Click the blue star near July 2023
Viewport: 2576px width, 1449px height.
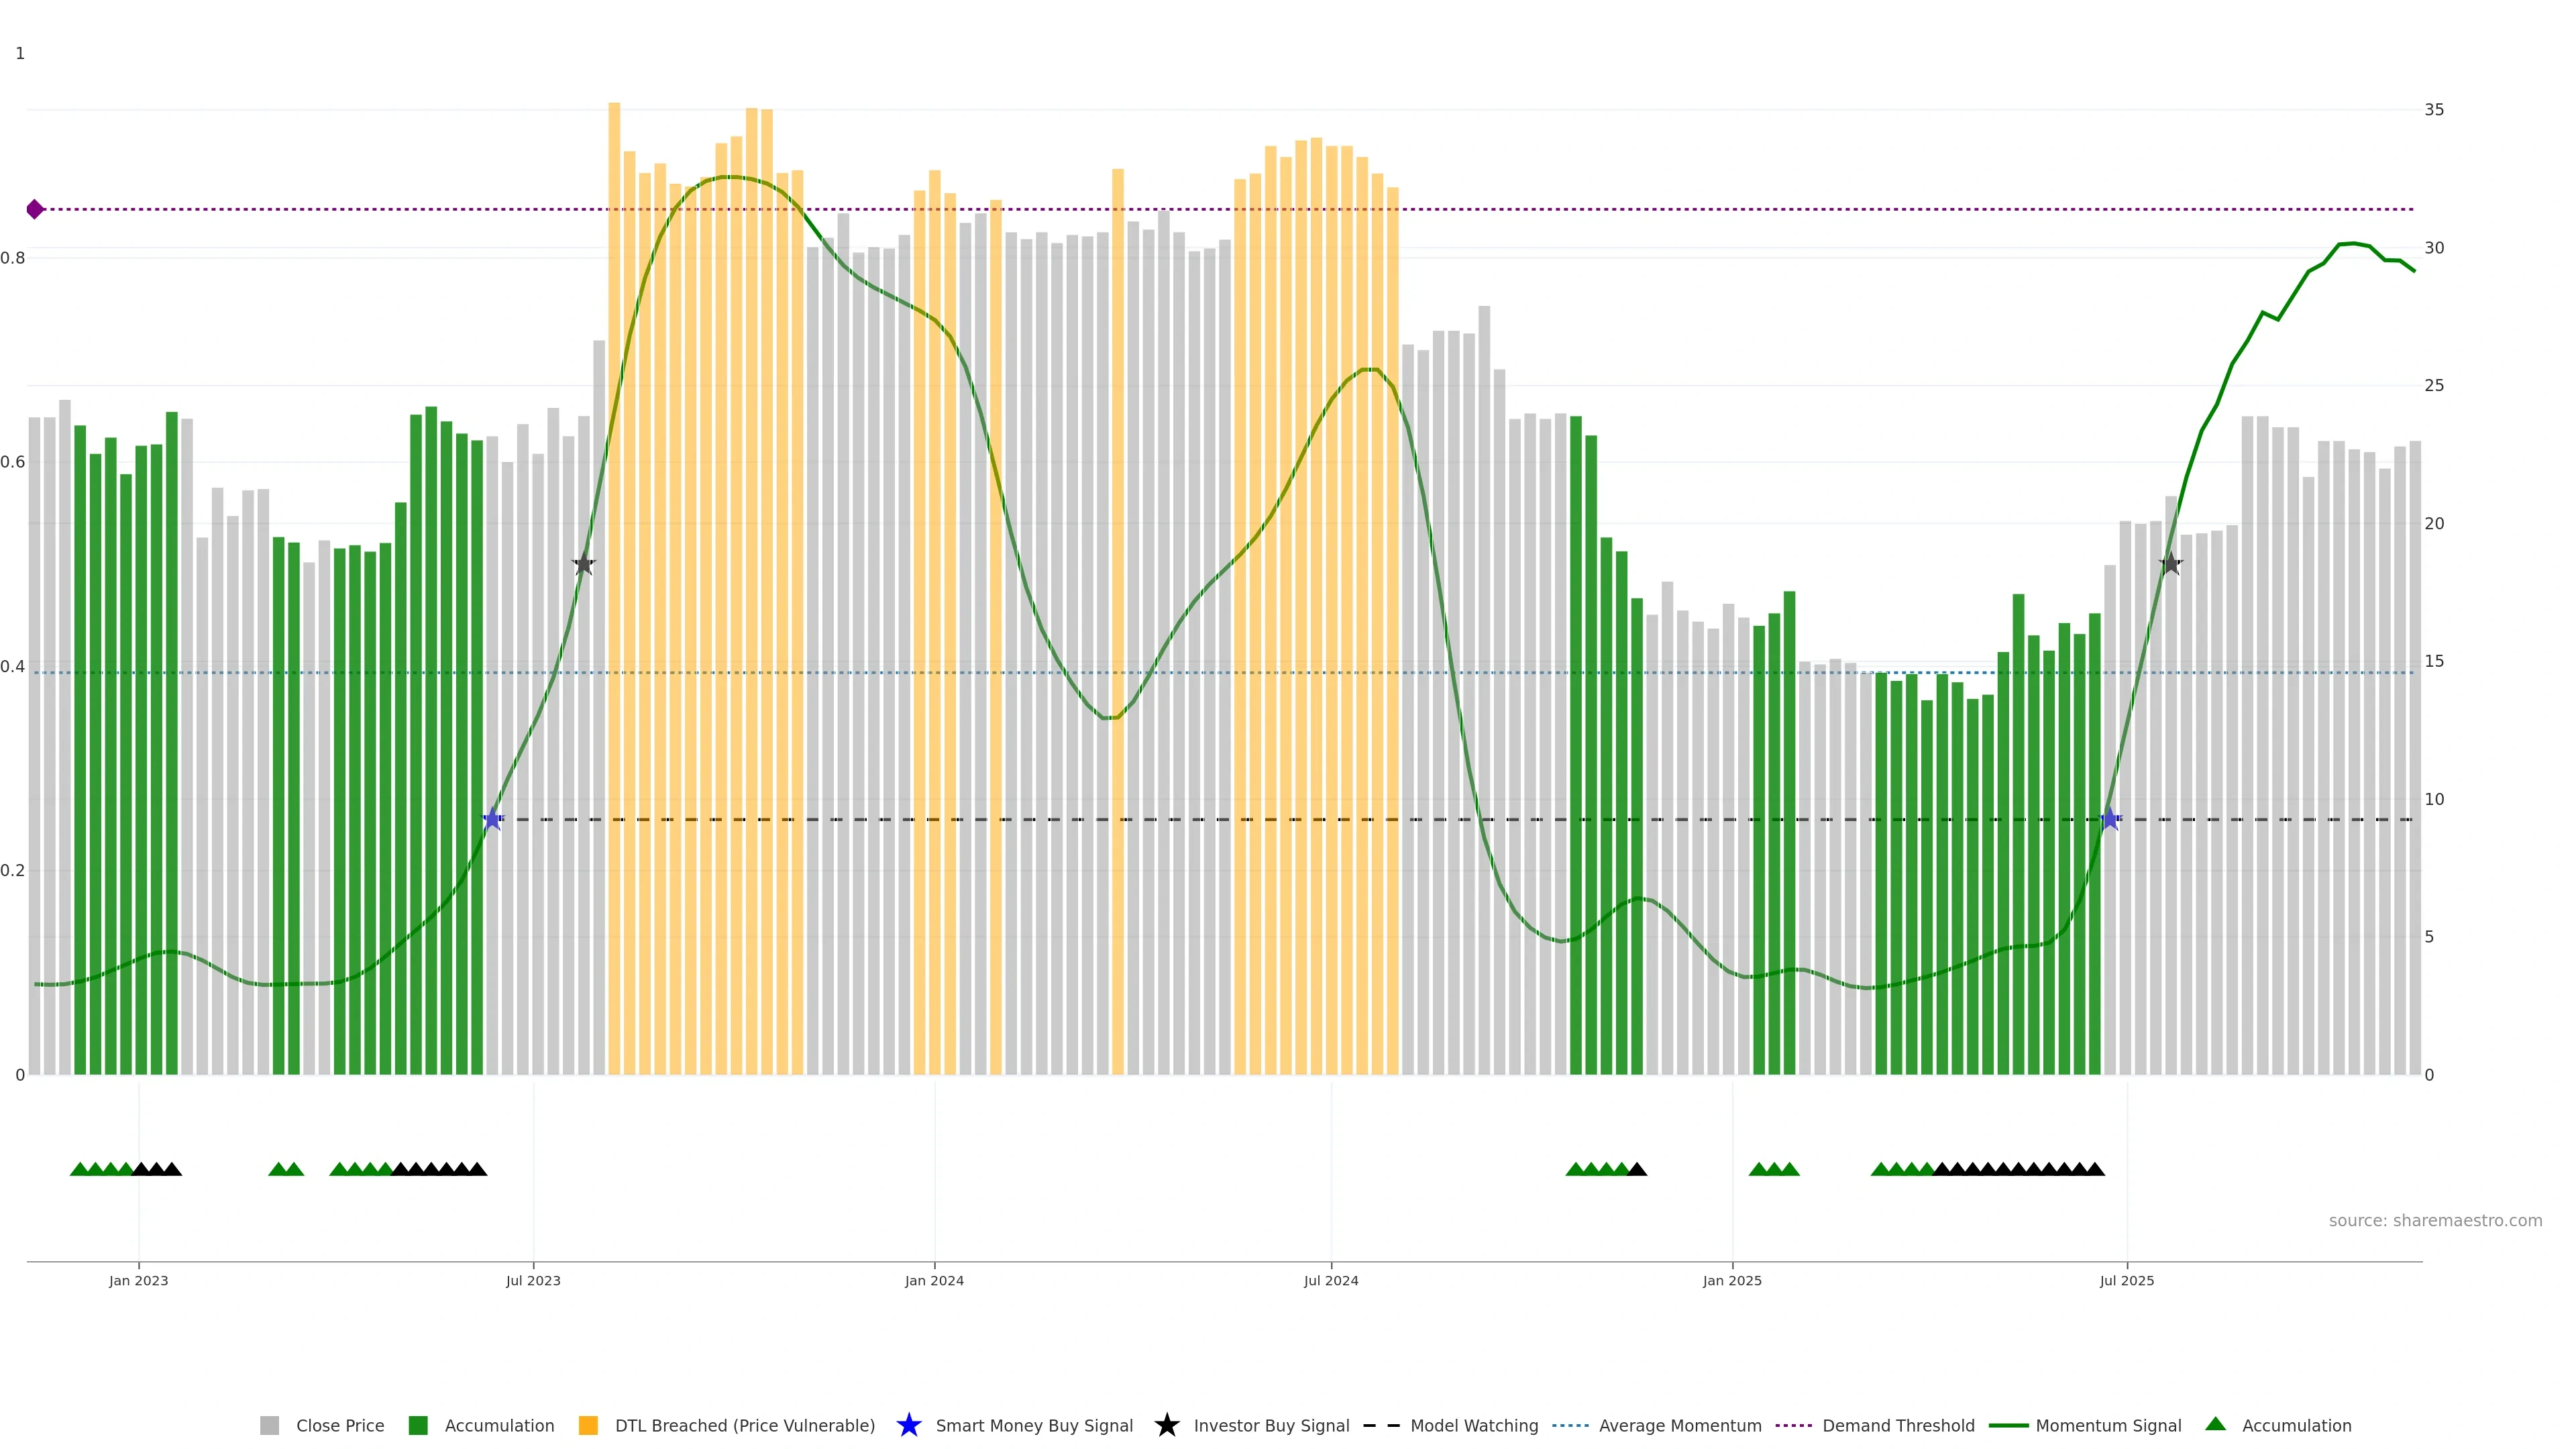[x=492, y=819]
